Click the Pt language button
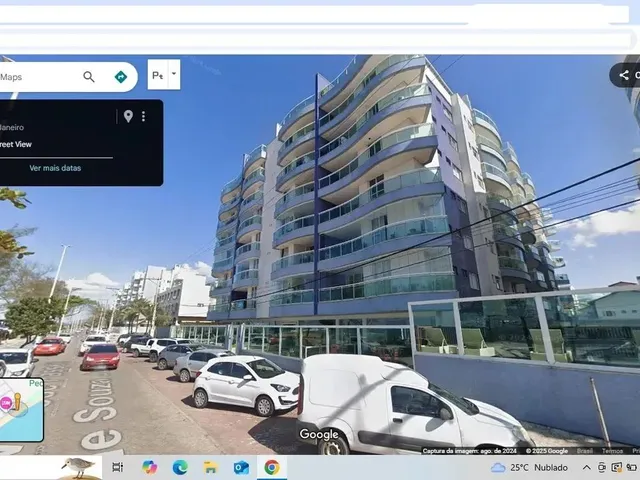640x480 pixels. tap(158, 75)
